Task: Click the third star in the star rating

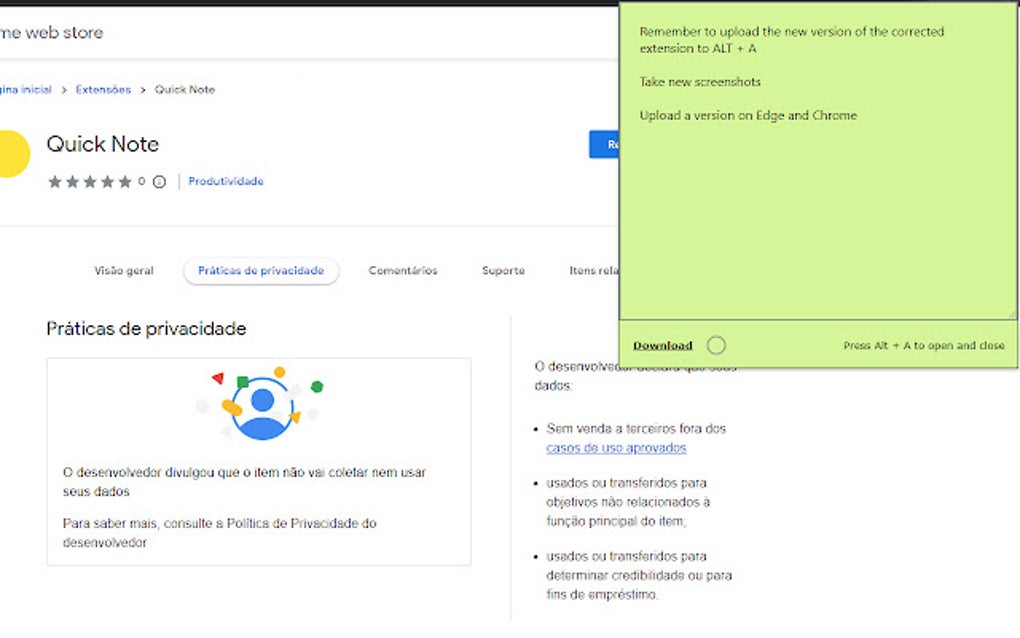Action: click(92, 182)
